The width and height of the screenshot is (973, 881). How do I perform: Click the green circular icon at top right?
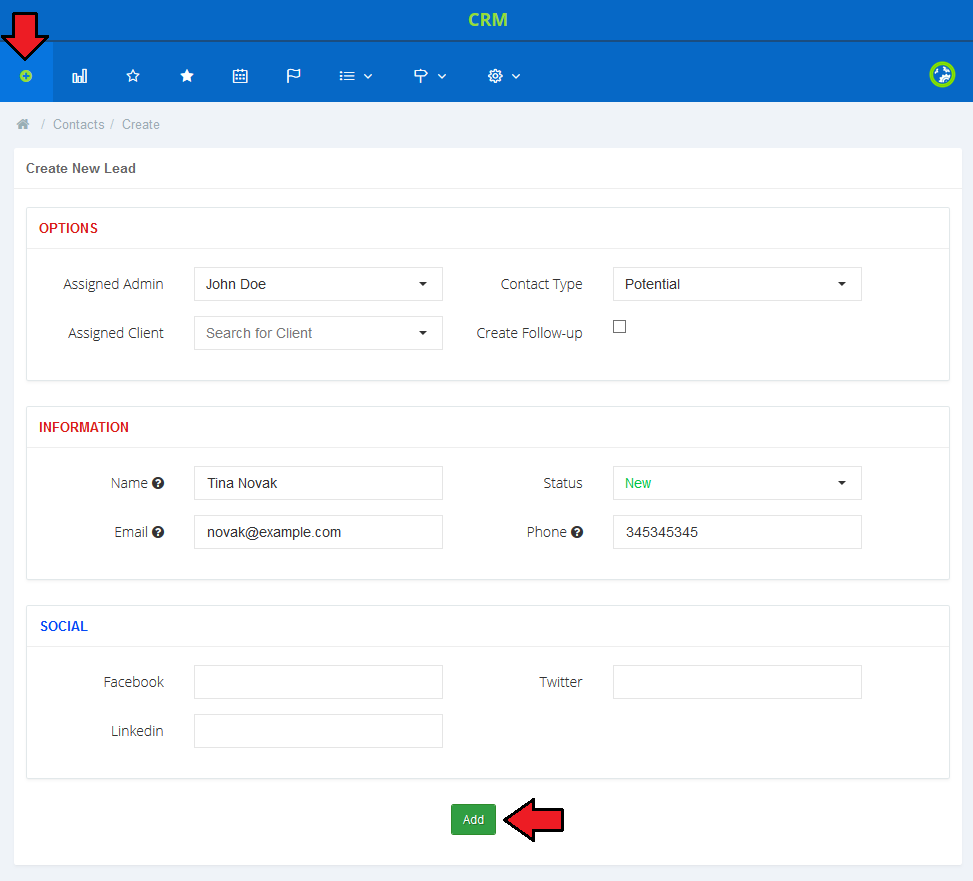tap(942, 75)
